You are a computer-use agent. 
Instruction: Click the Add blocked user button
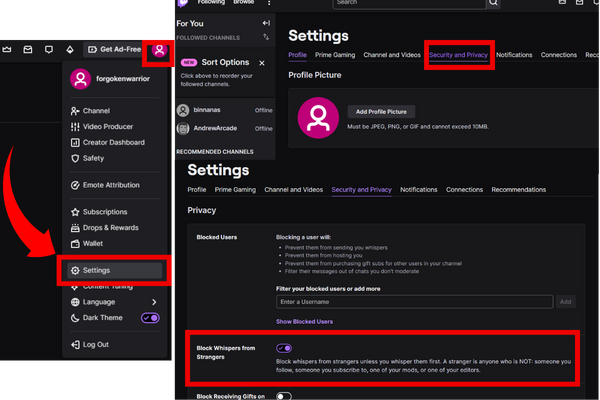[x=566, y=302]
